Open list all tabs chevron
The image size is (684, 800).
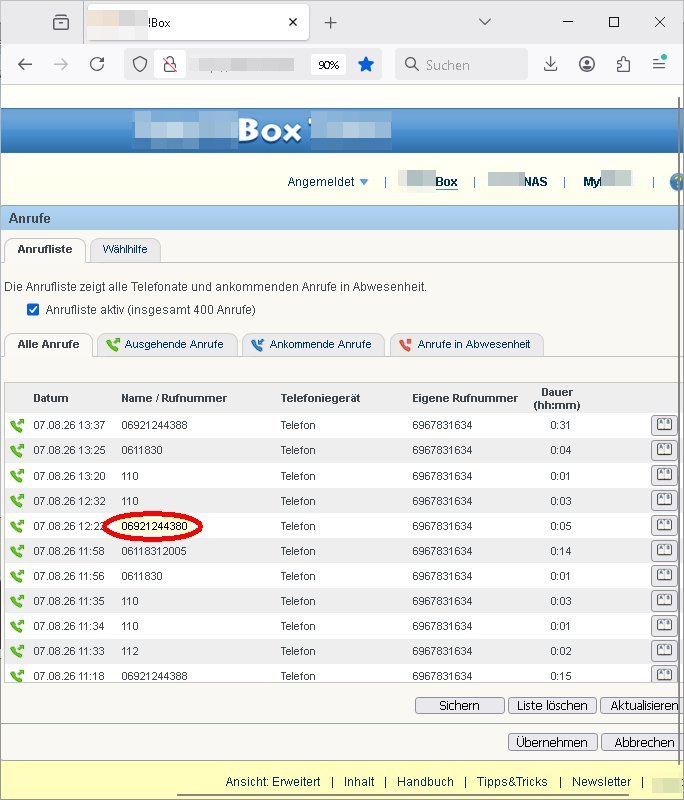click(485, 22)
